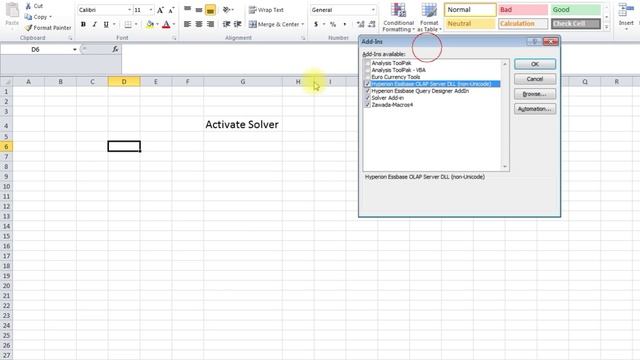Click the Add-Ins dialog help button
The height and width of the screenshot is (360, 640).
point(534,42)
